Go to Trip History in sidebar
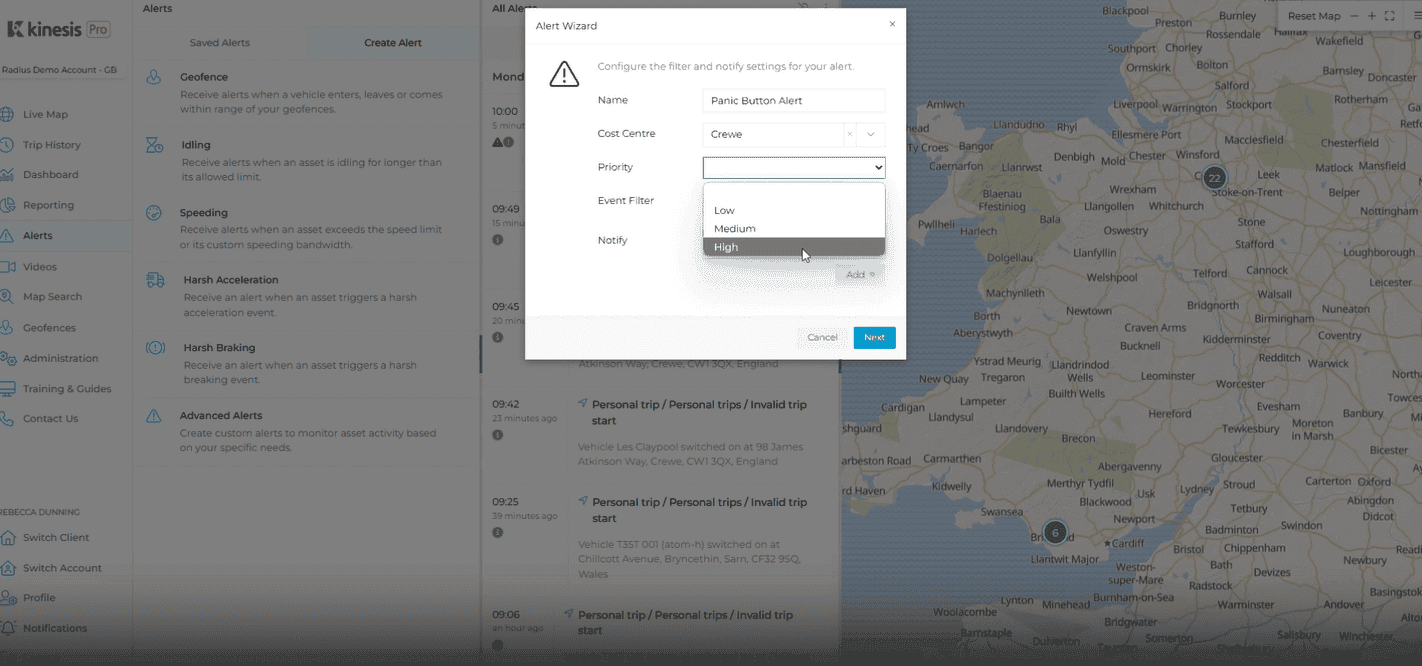This screenshot has height=666, width=1422. [51, 145]
